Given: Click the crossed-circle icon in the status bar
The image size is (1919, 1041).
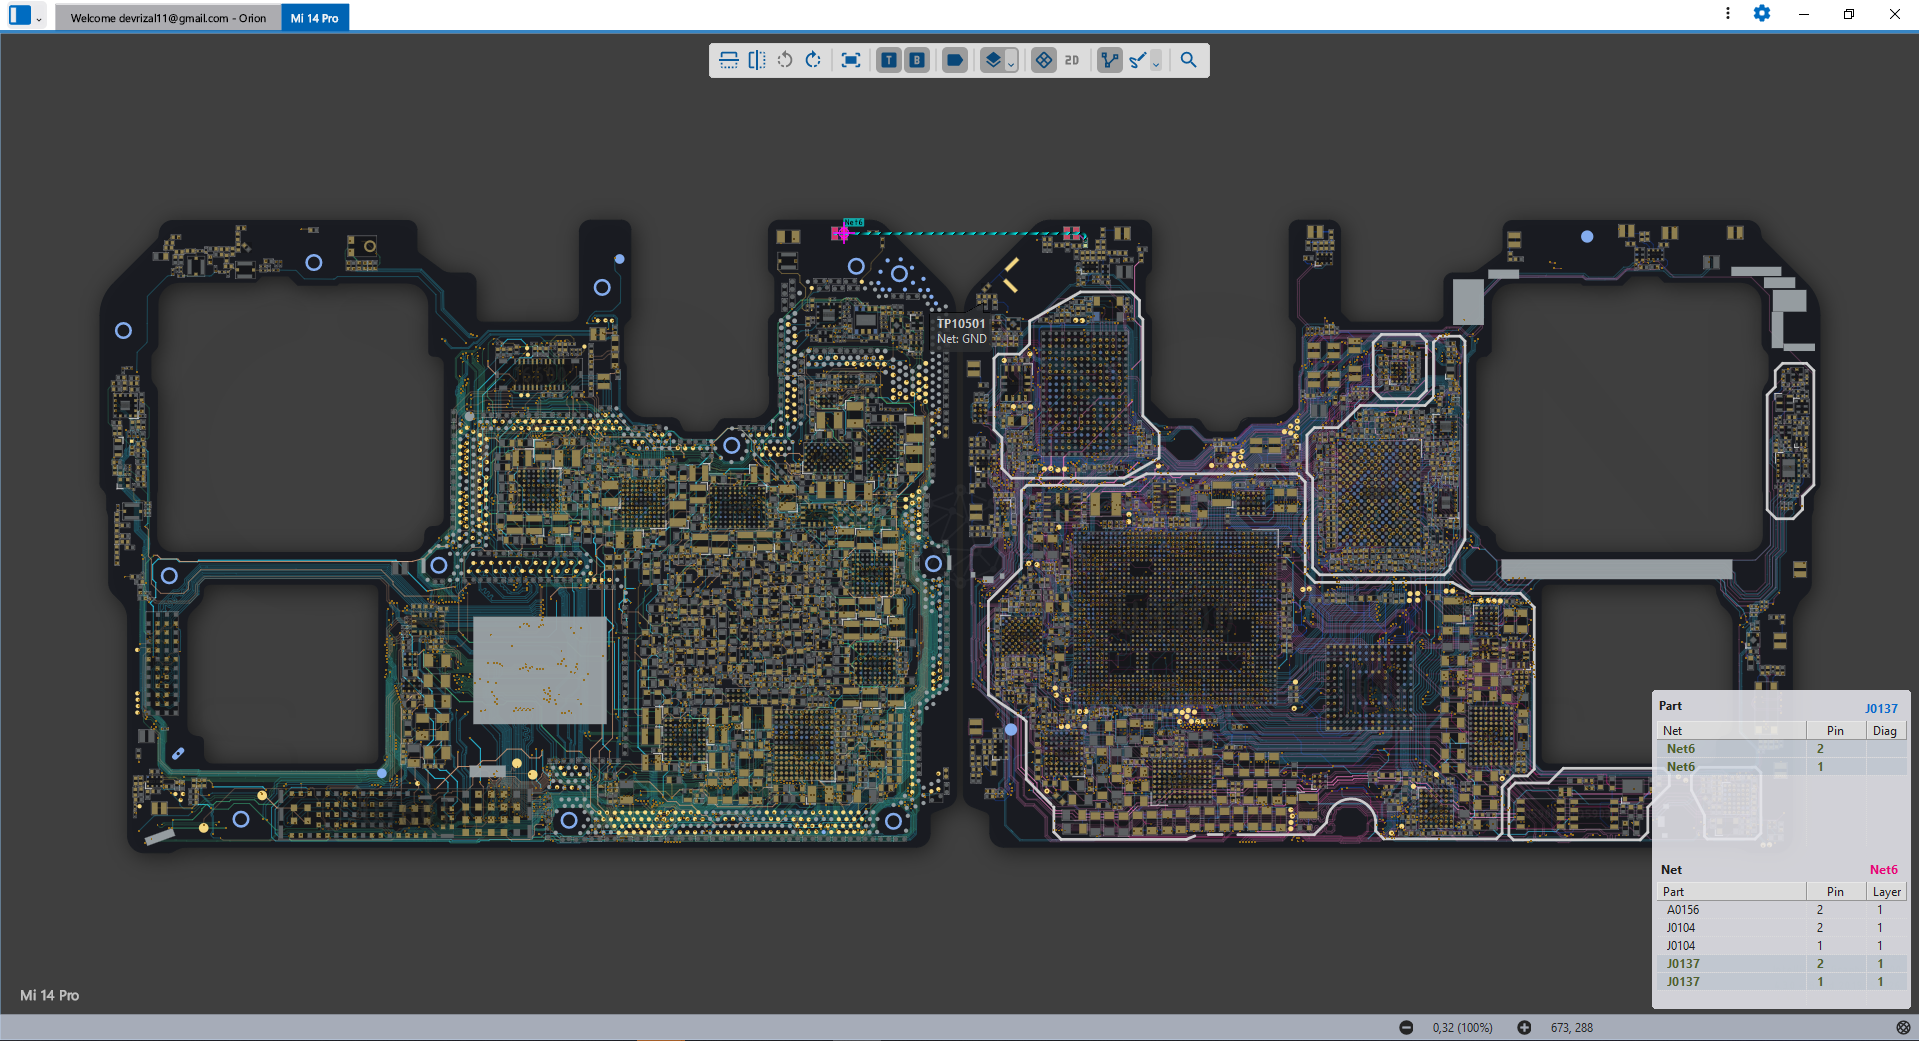Looking at the screenshot, I should pos(1903,1027).
